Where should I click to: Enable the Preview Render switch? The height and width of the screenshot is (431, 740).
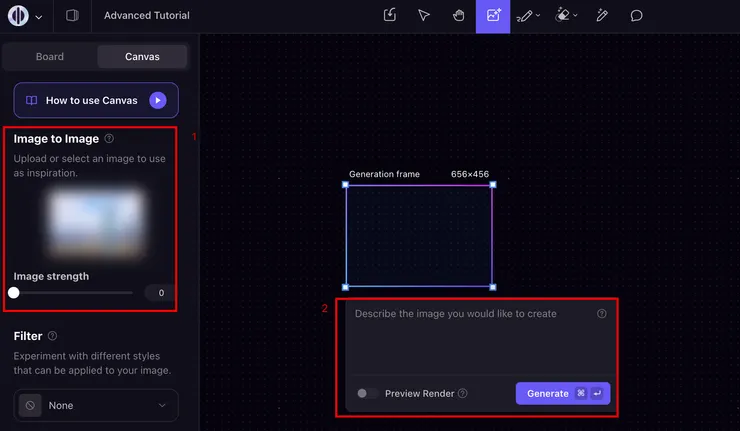(368, 394)
